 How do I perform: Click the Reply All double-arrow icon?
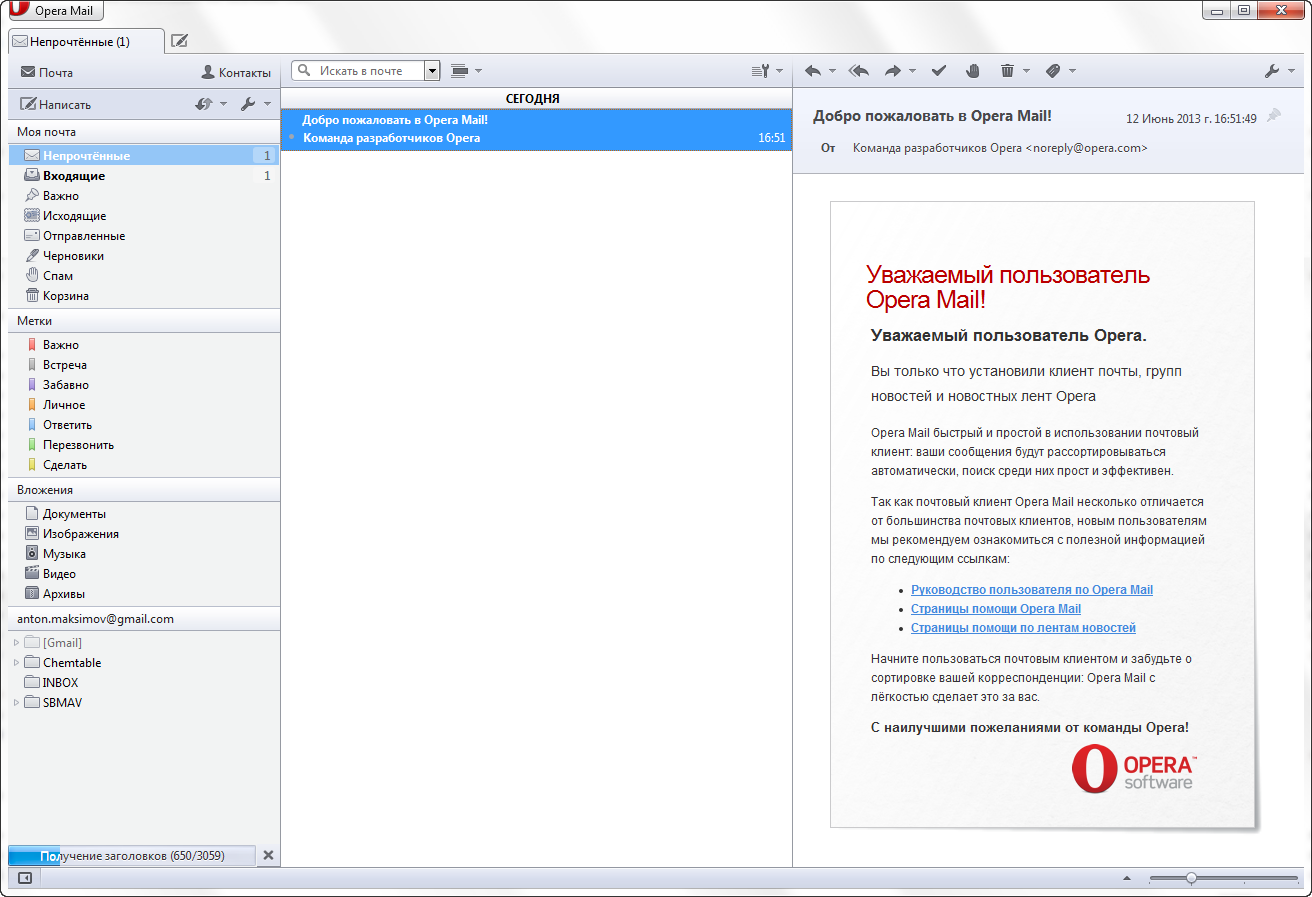click(x=858, y=71)
